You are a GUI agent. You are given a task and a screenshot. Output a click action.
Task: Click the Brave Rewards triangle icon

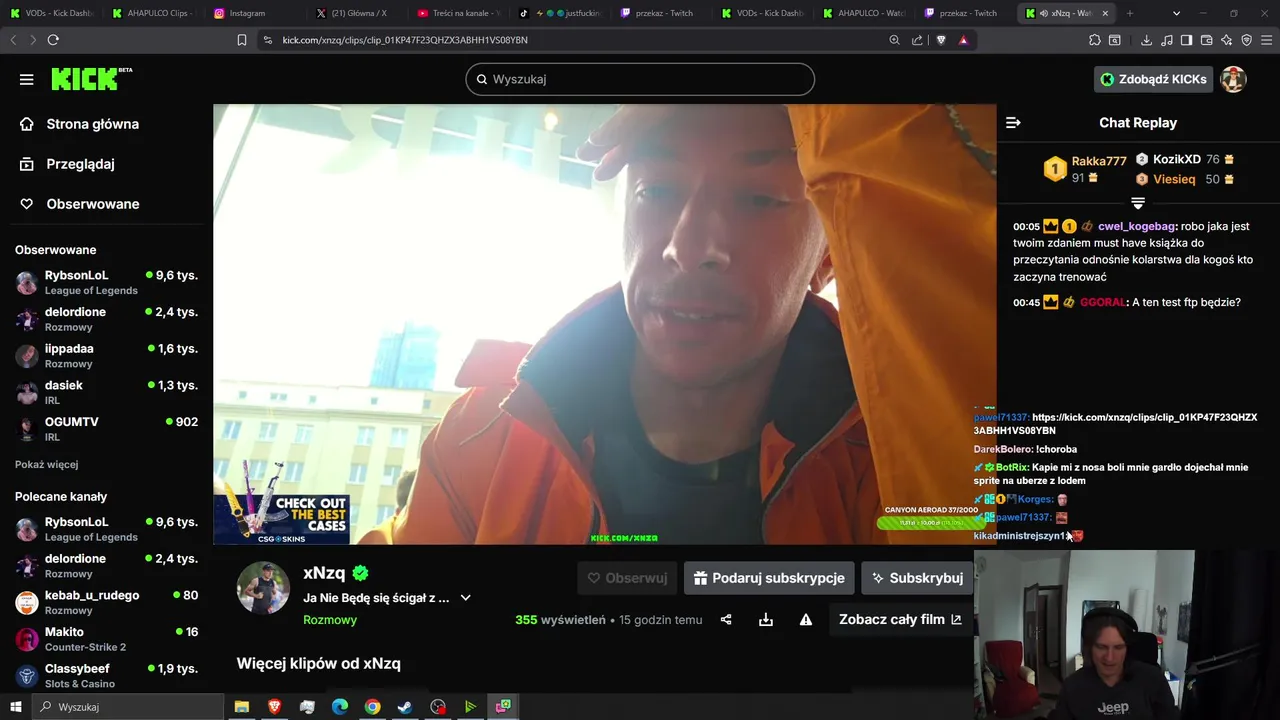coord(963,40)
